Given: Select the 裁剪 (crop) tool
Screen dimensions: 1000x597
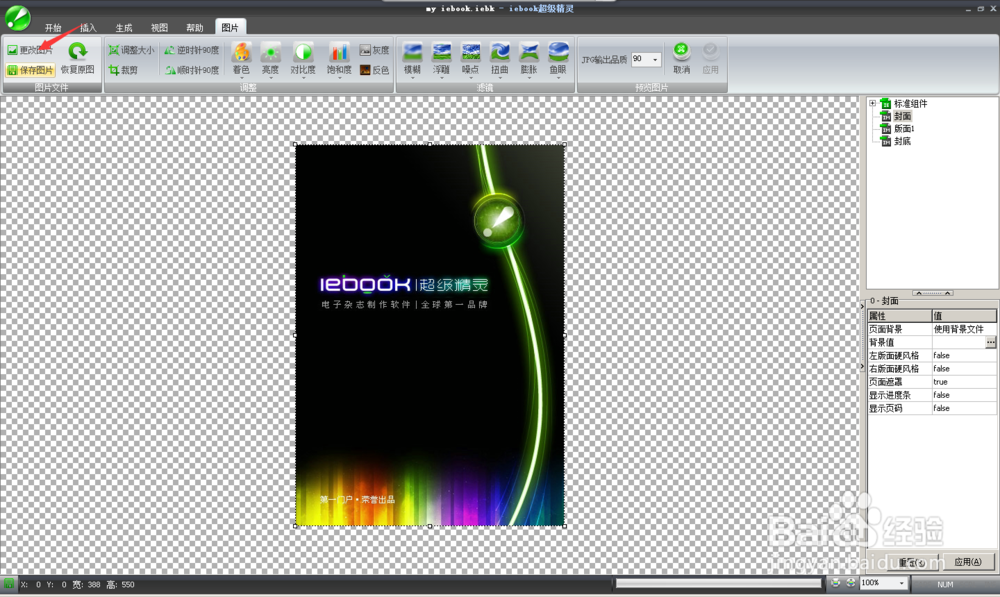Looking at the screenshot, I should tap(123, 70).
